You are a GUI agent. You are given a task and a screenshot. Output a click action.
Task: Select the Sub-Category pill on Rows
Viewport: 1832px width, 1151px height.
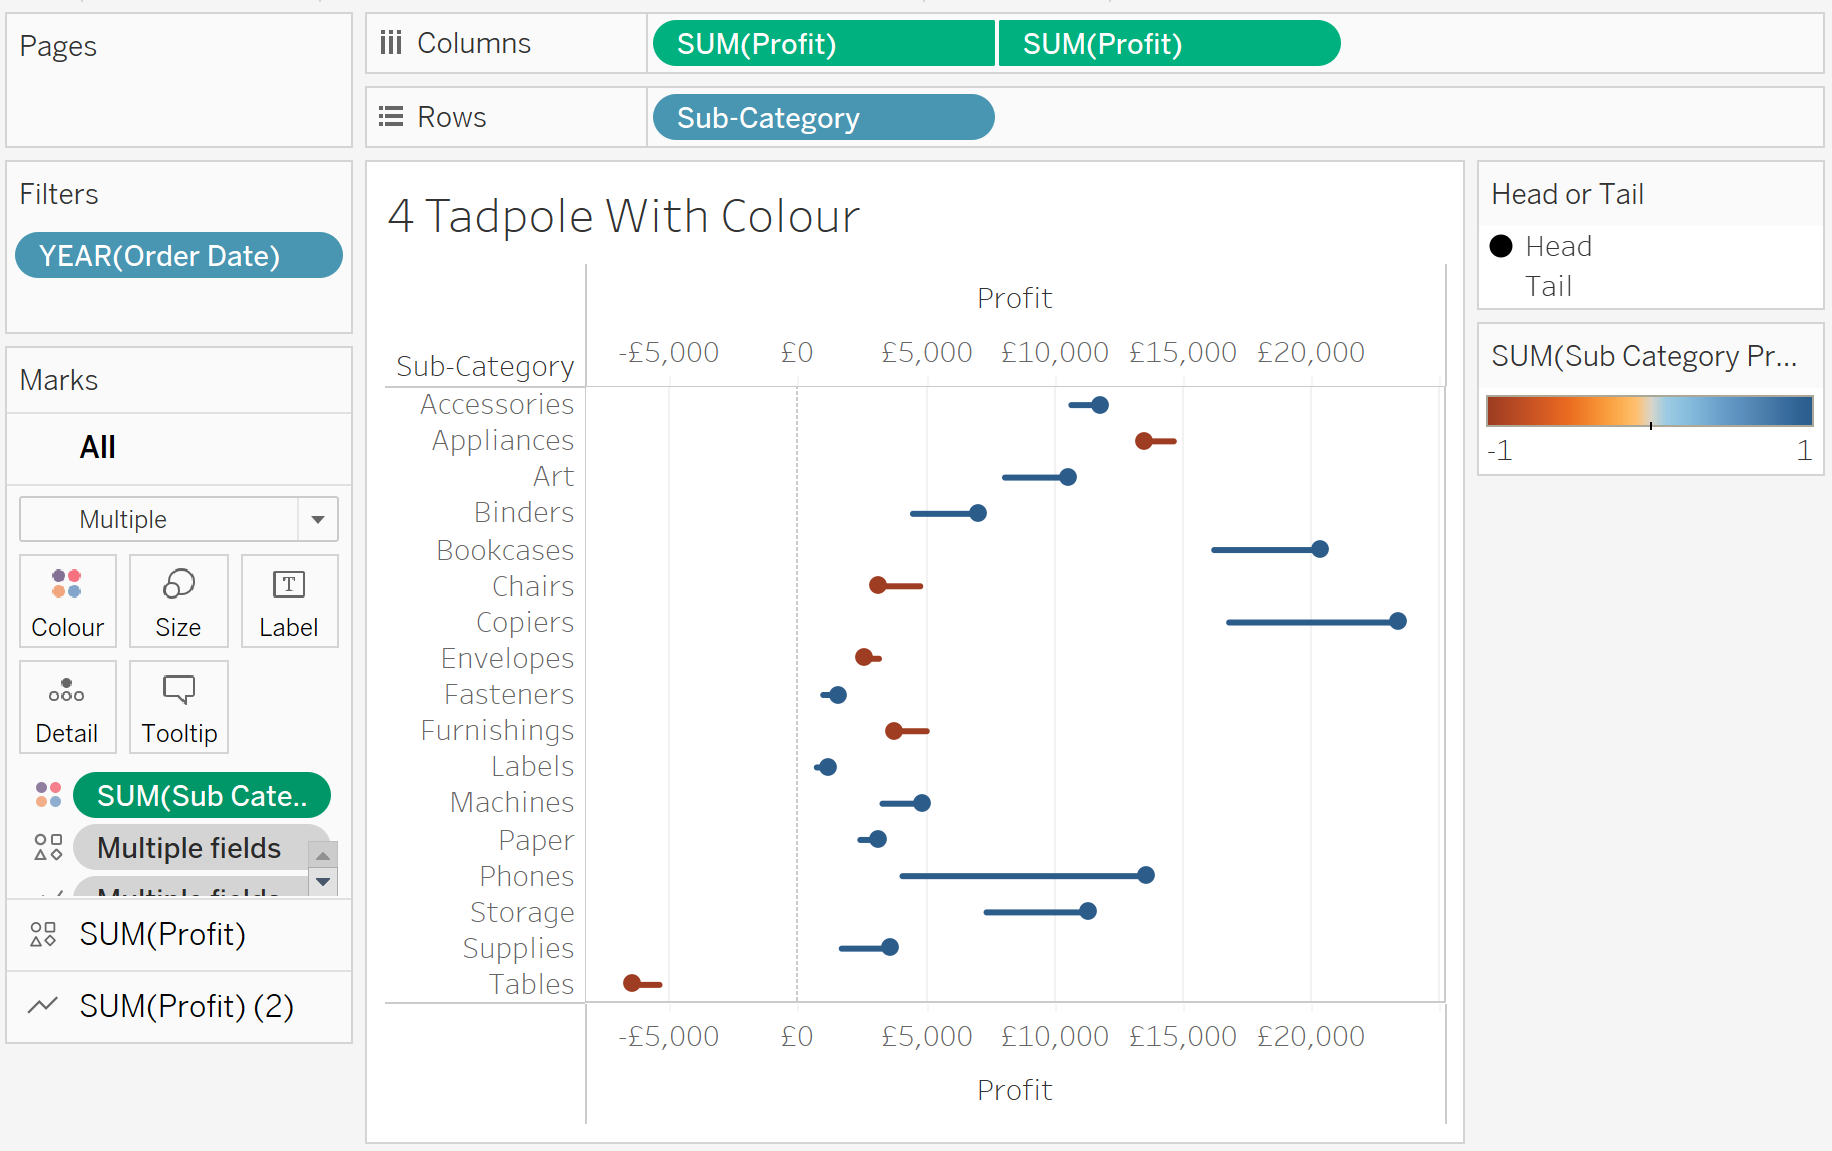(822, 117)
